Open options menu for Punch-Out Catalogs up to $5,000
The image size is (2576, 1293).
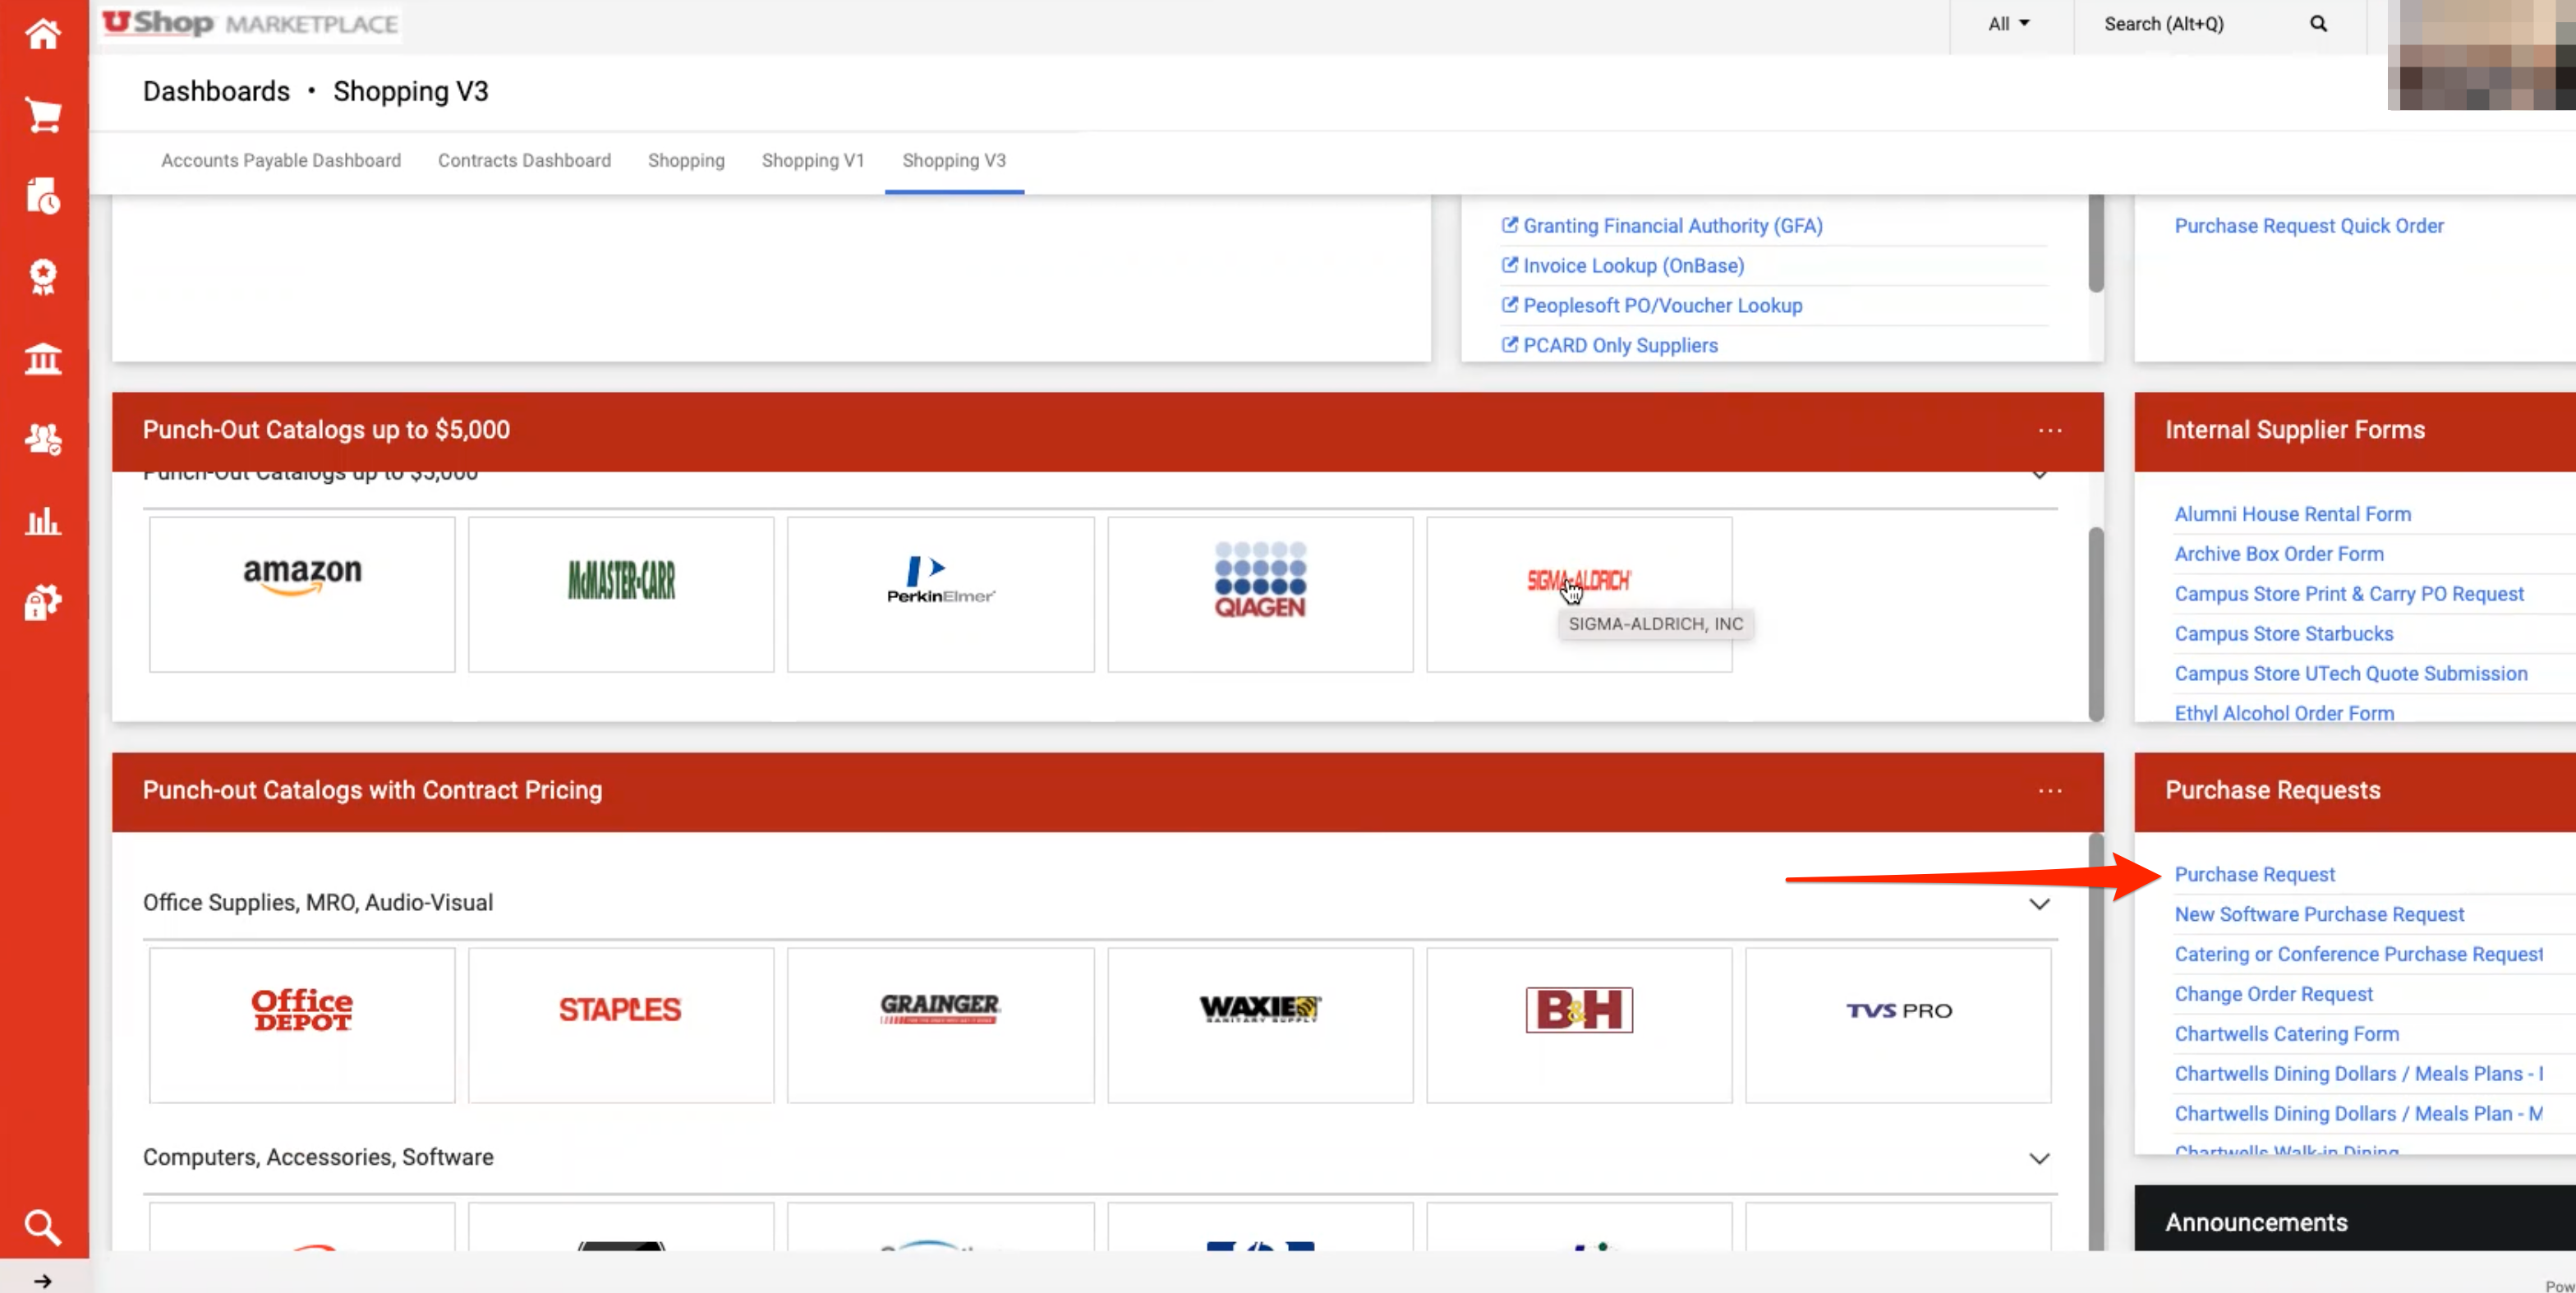point(2050,430)
